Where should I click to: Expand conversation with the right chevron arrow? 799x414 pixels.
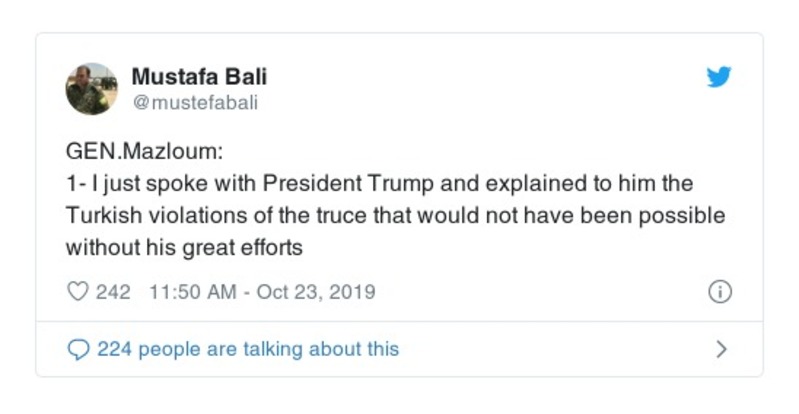click(721, 349)
